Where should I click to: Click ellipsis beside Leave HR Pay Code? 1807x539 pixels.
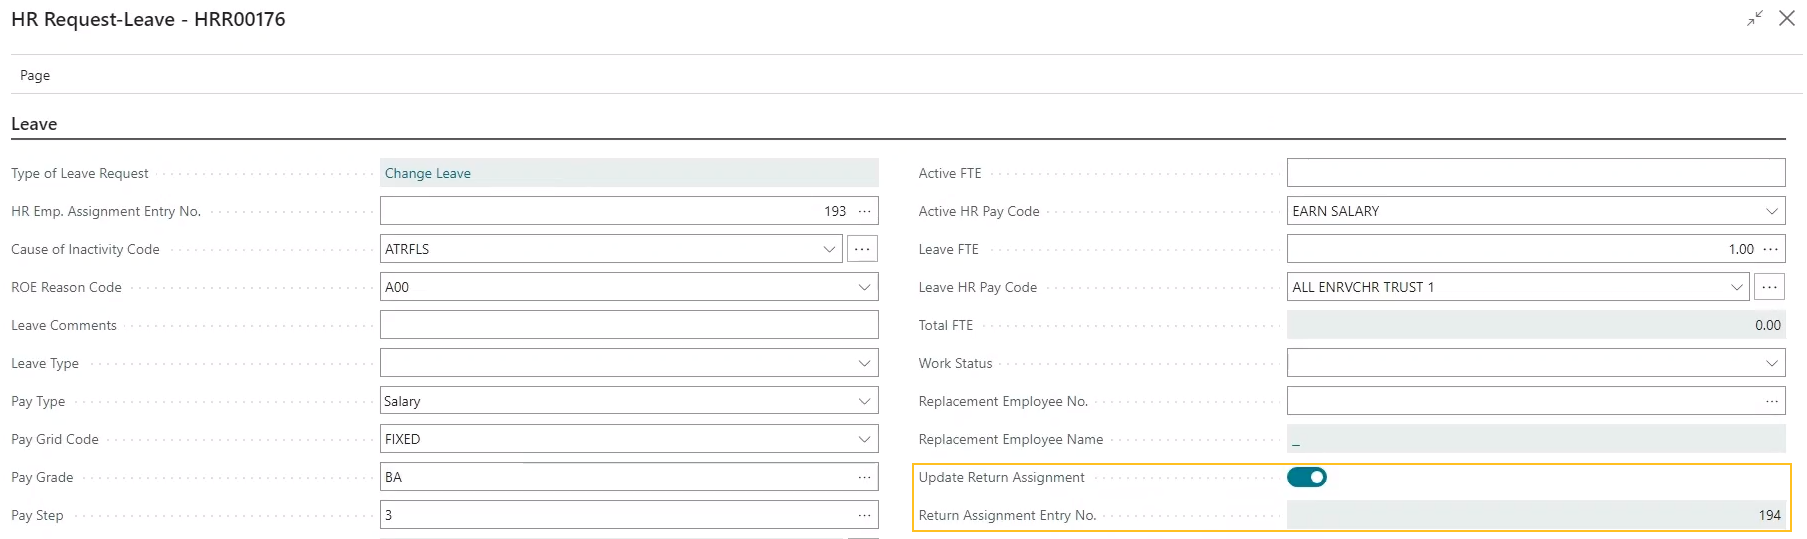(x=1769, y=287)
